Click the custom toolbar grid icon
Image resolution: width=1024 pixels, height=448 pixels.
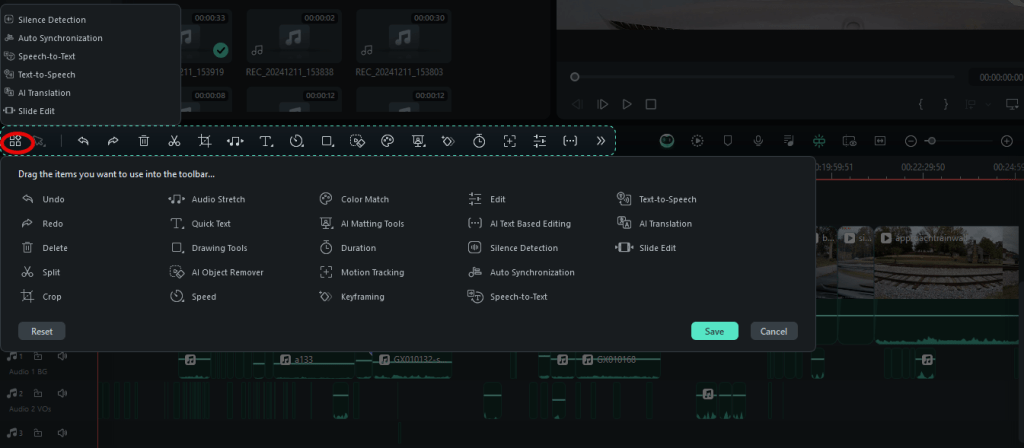coord(16,142)
